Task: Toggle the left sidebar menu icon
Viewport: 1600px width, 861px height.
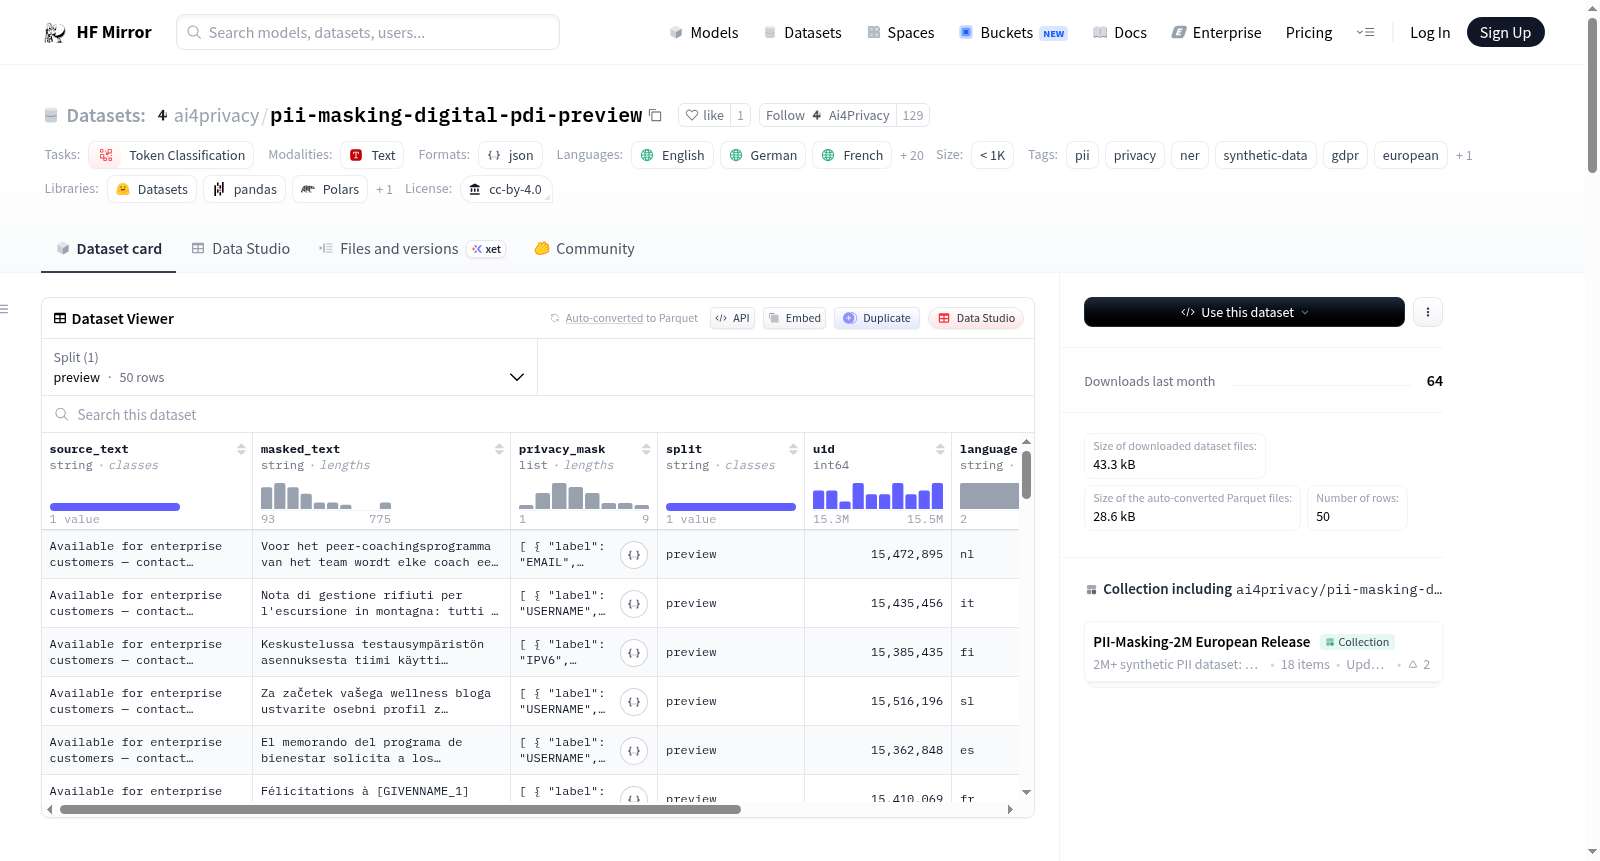Action: 5,309
